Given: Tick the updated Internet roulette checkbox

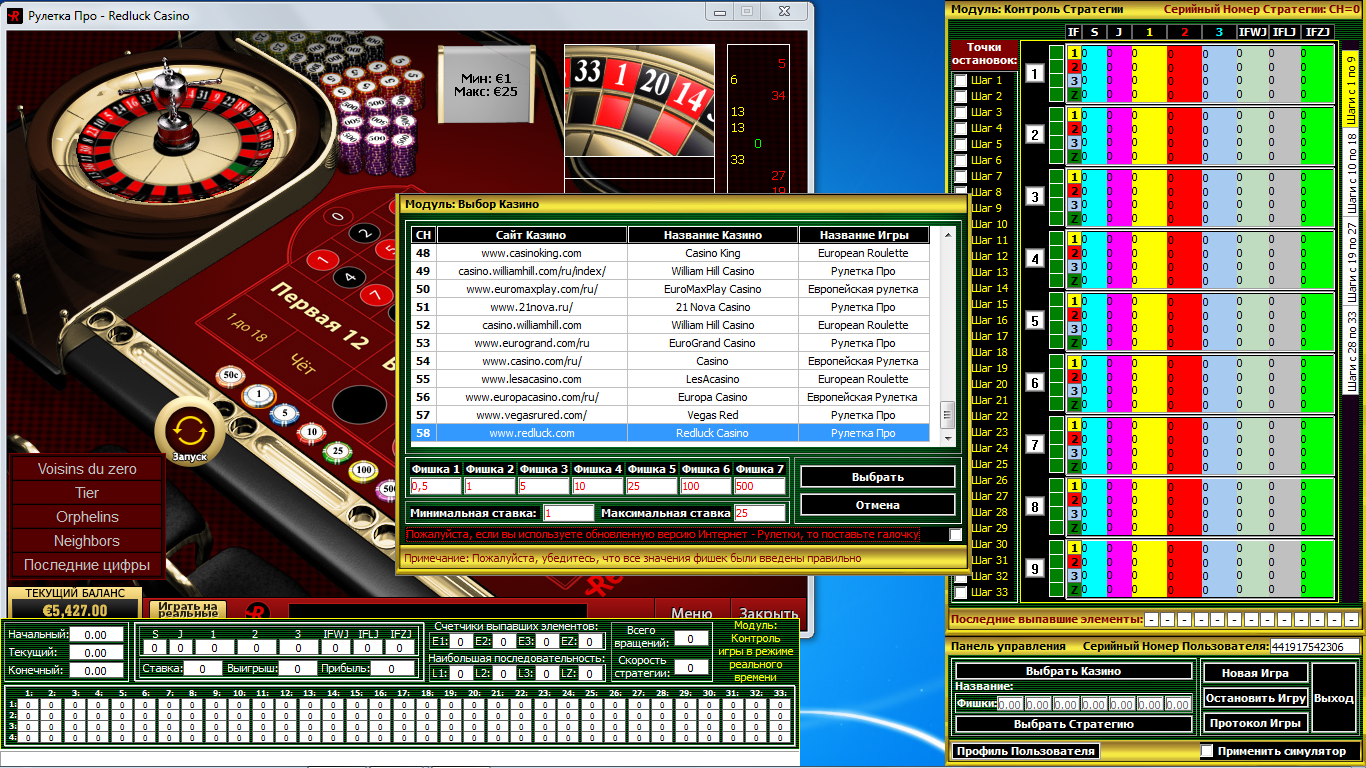Looking at the screenshot, I should pyautogui.click(x=956, y=535).
